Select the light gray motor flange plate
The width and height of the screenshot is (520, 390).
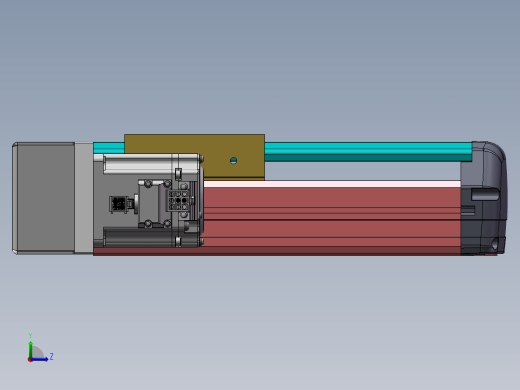(84, 198)
